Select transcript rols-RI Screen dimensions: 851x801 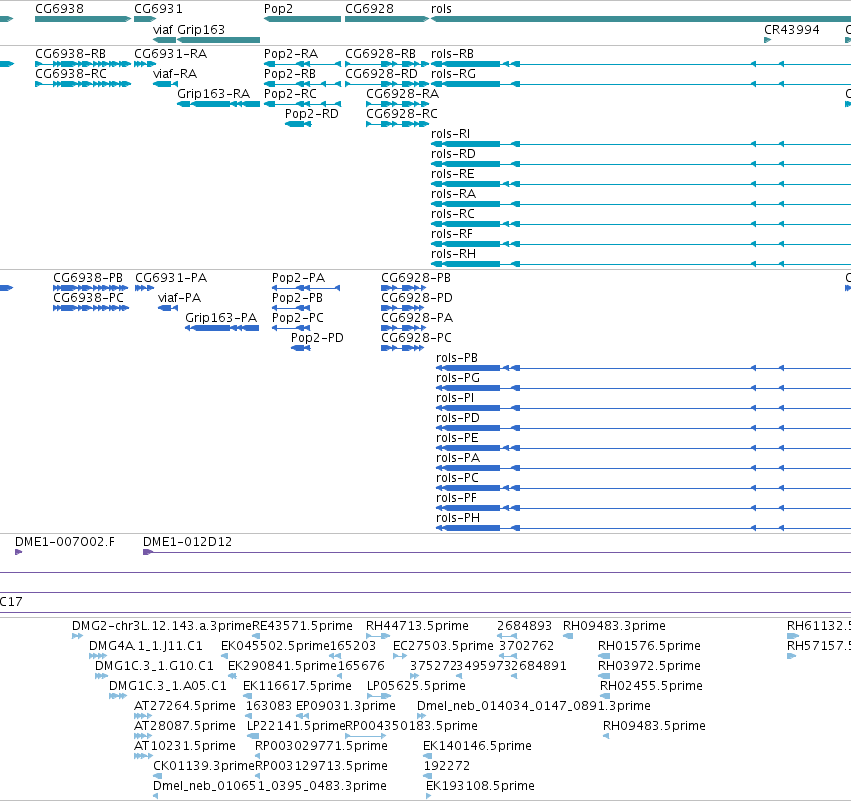point(641,144)
